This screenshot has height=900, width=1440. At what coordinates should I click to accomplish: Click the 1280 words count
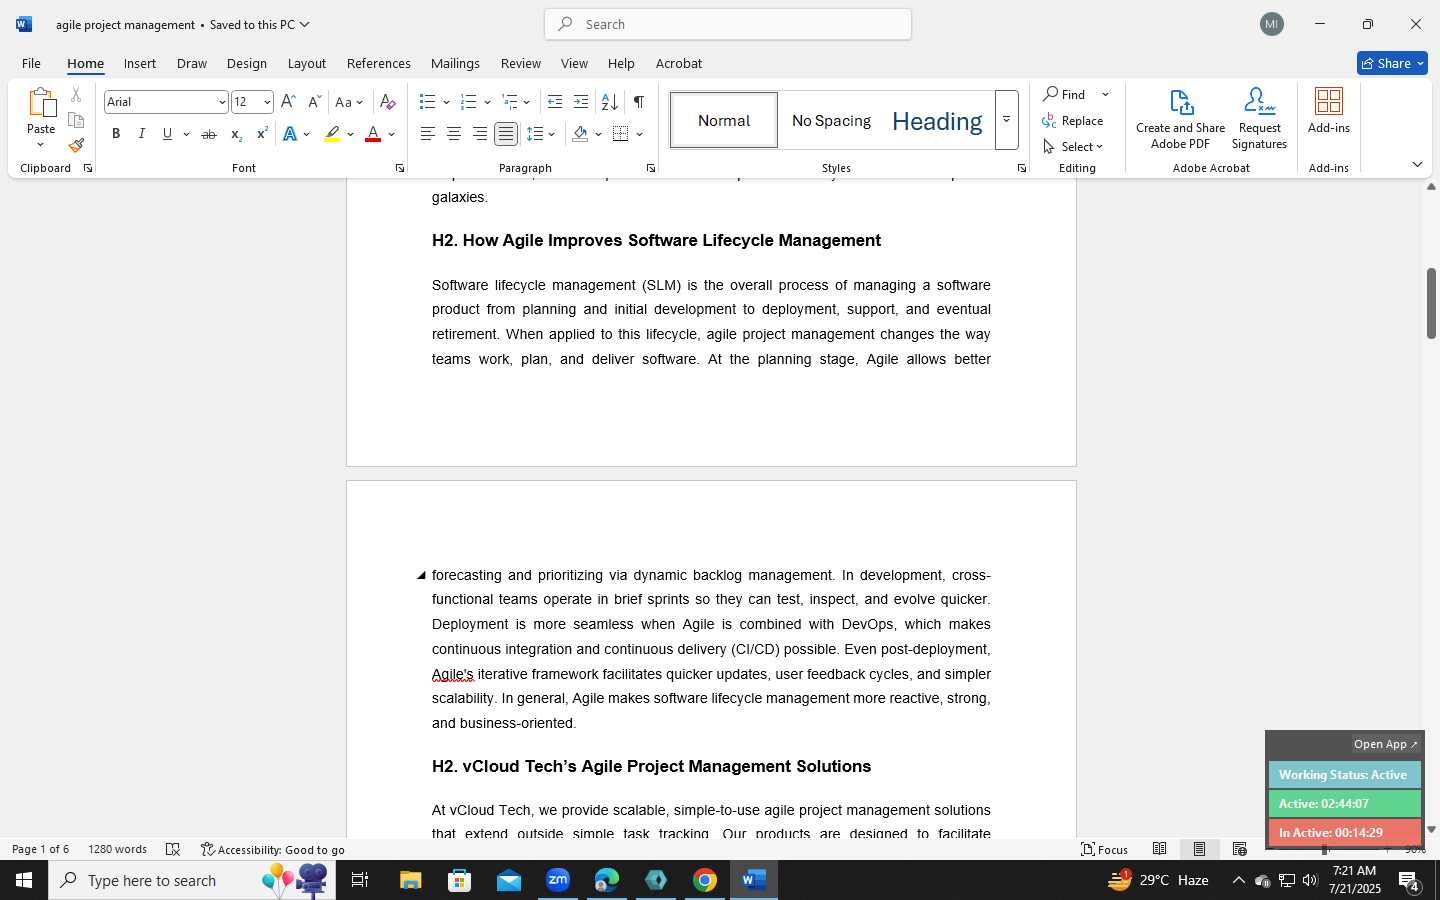[117, 849]
